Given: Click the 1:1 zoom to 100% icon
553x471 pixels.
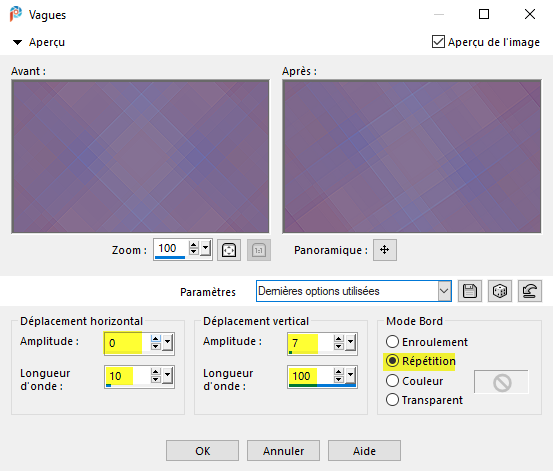Looking at the screenshot, I should pos(259,250).
